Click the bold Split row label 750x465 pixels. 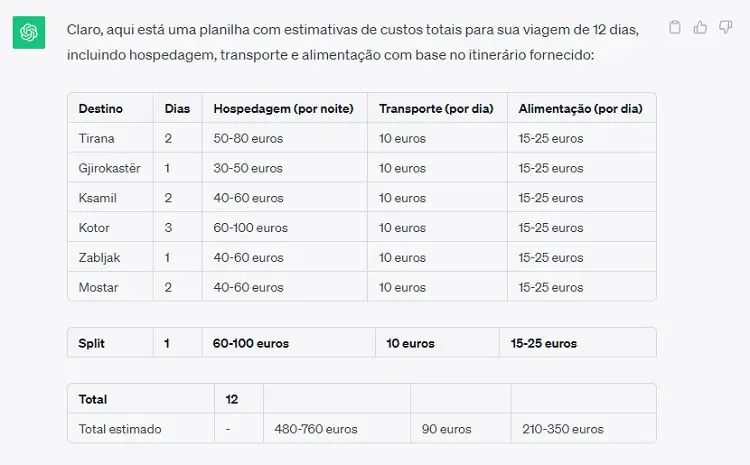pos(91,343)
